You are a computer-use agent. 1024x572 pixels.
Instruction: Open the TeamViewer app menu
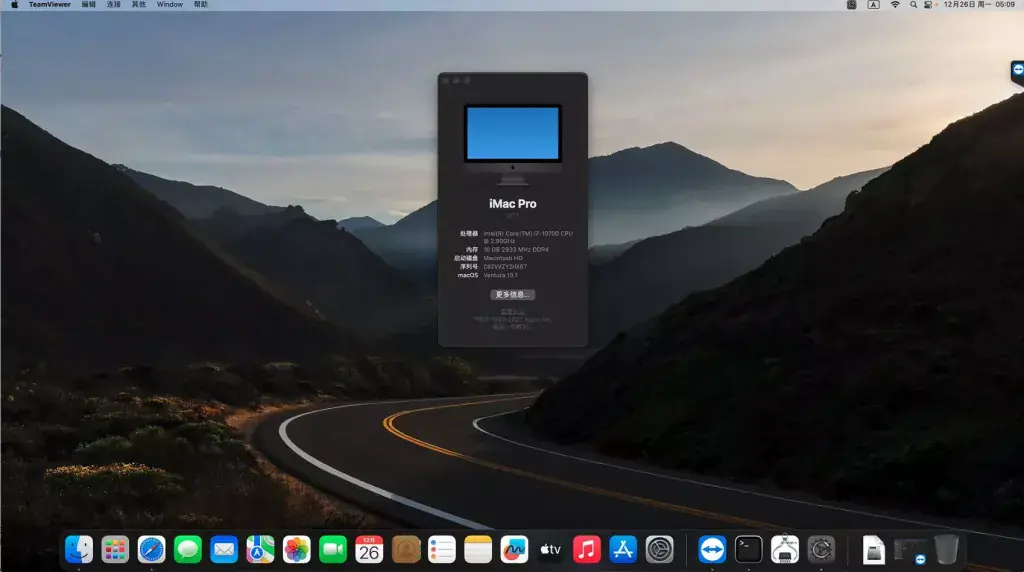pyautogui.click(x=50, y=5)
